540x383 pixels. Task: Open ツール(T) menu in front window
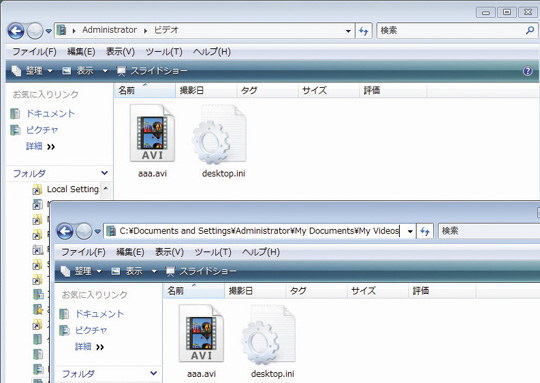pos(213,252)
